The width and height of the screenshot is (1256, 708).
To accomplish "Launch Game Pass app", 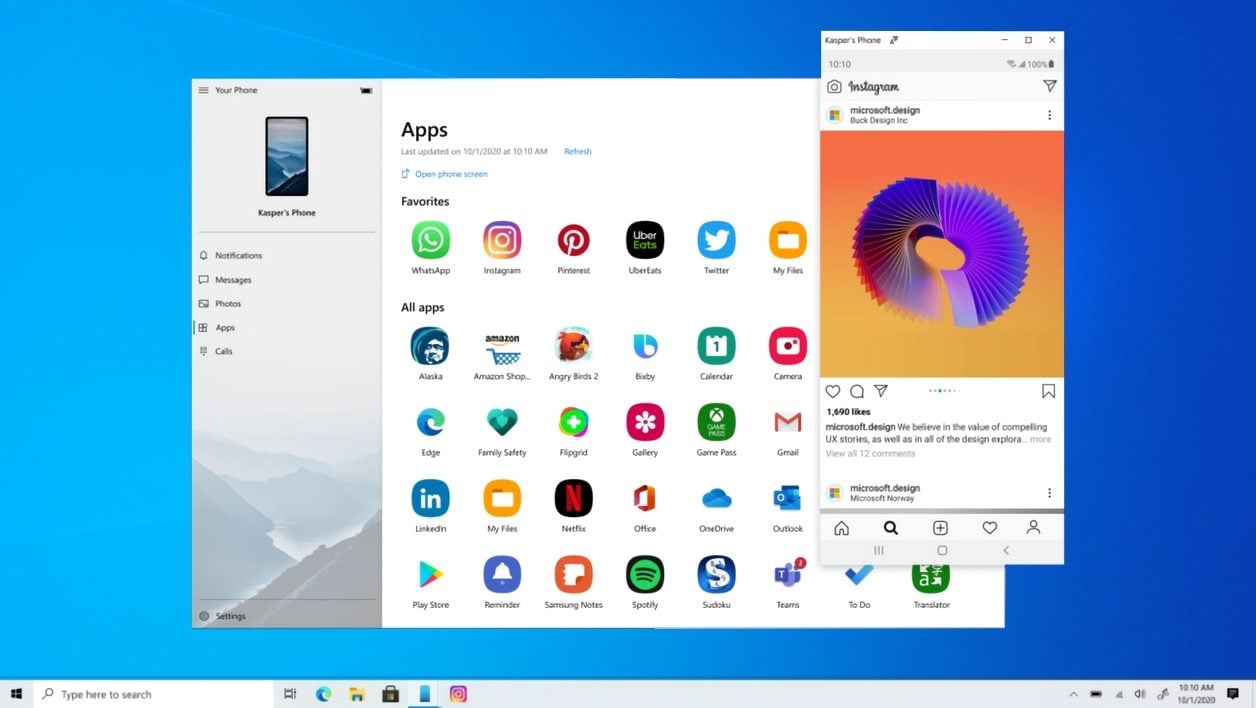I will pos(716,422).
